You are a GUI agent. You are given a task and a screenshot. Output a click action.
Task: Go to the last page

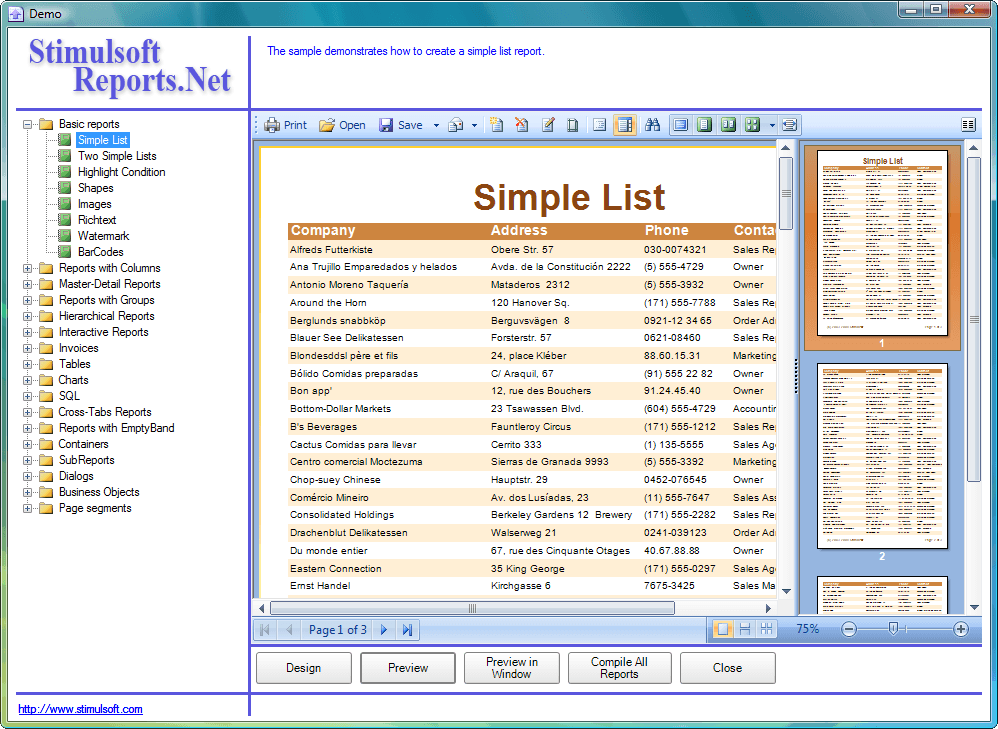(x=407, y=630)
